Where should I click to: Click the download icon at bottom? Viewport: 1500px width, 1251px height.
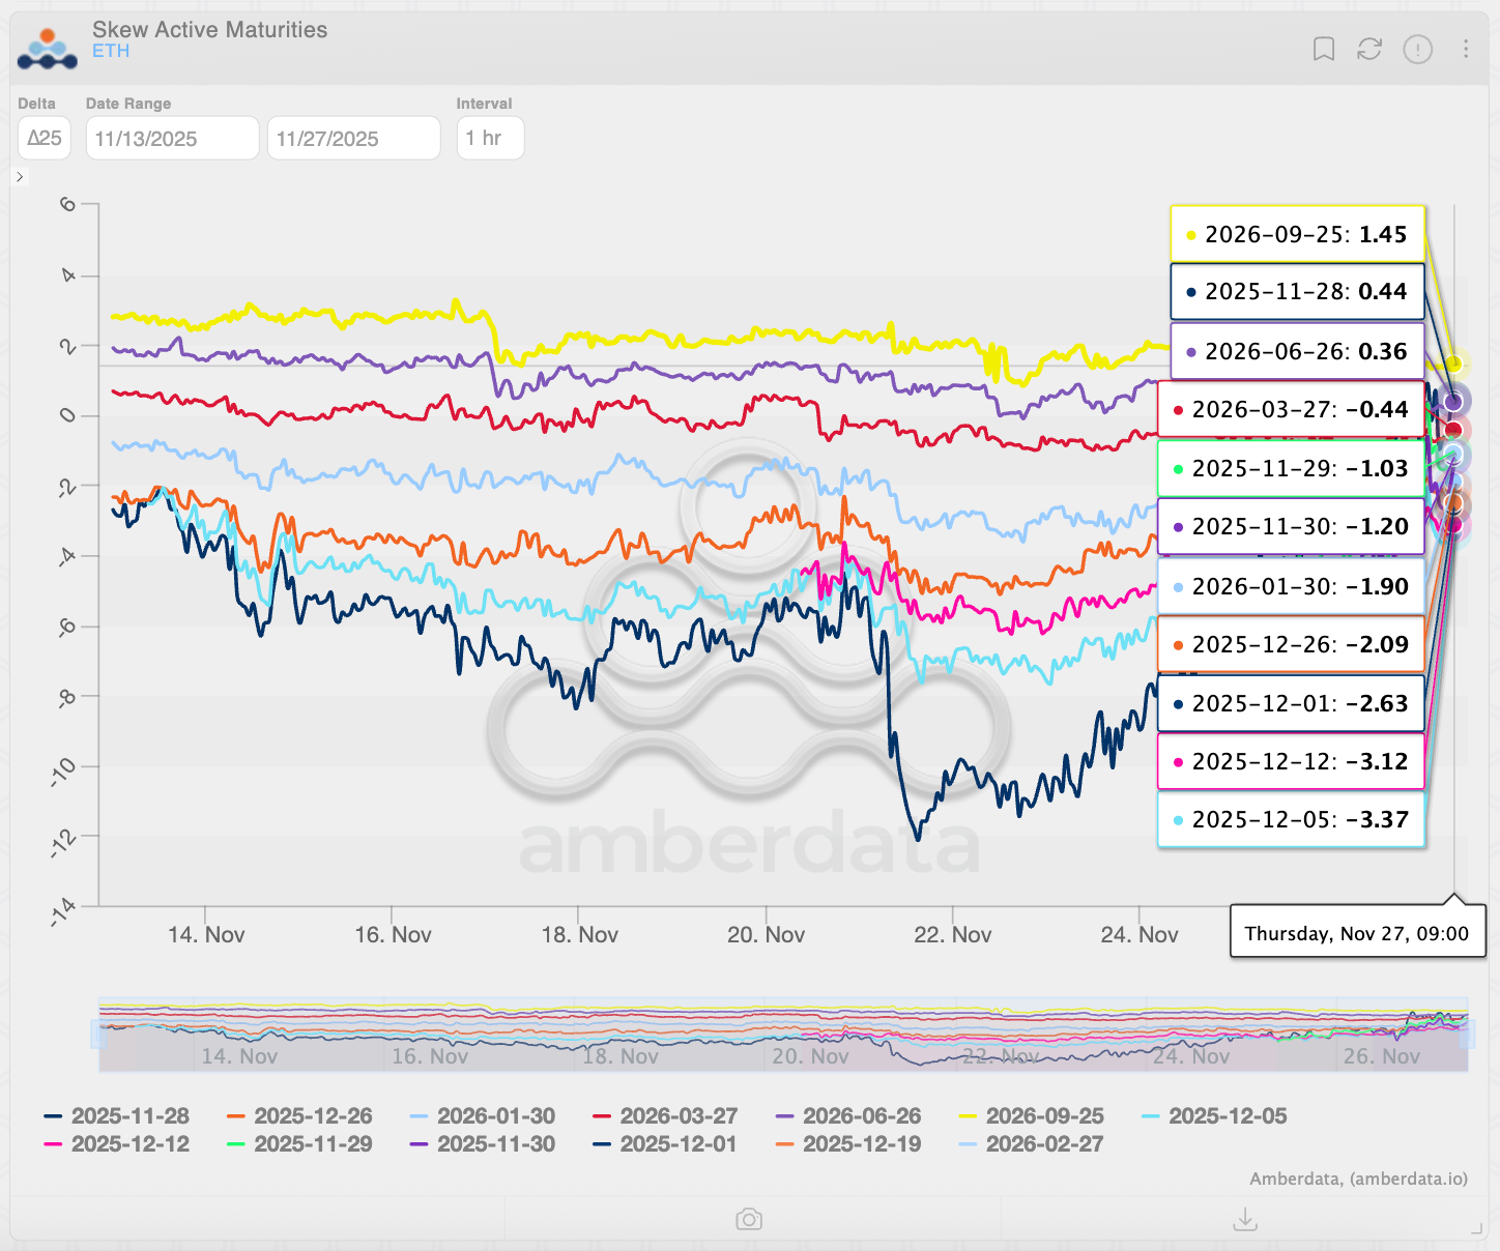point(1245,1219)
